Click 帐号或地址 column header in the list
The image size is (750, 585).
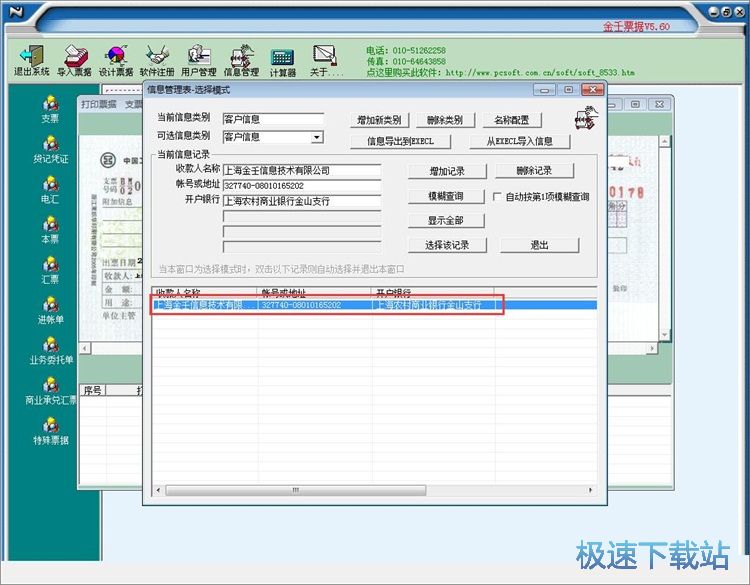(315, 292)
